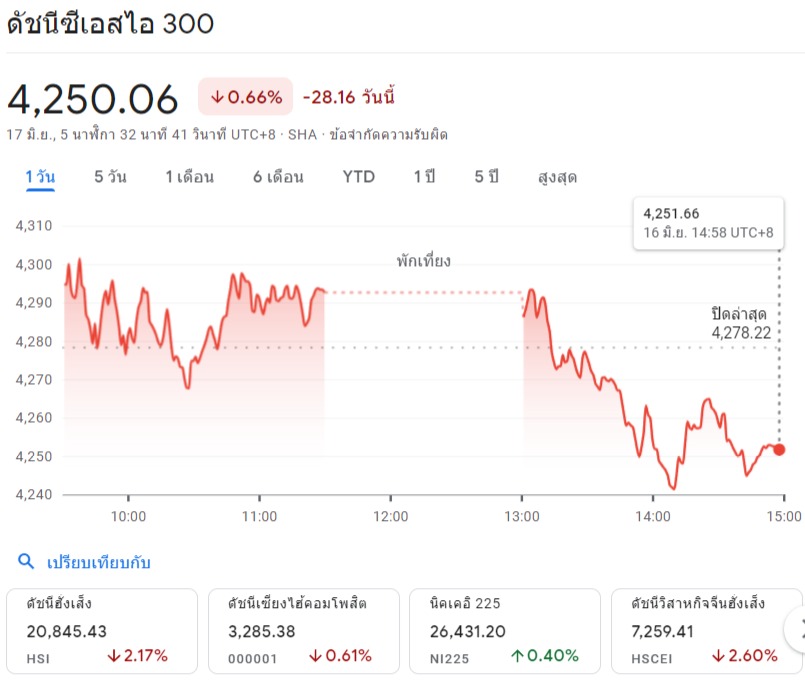Select the YTD tab
The width and height of the screenshot is (805, 683).
pyautogui.click(x=358, y=177)
